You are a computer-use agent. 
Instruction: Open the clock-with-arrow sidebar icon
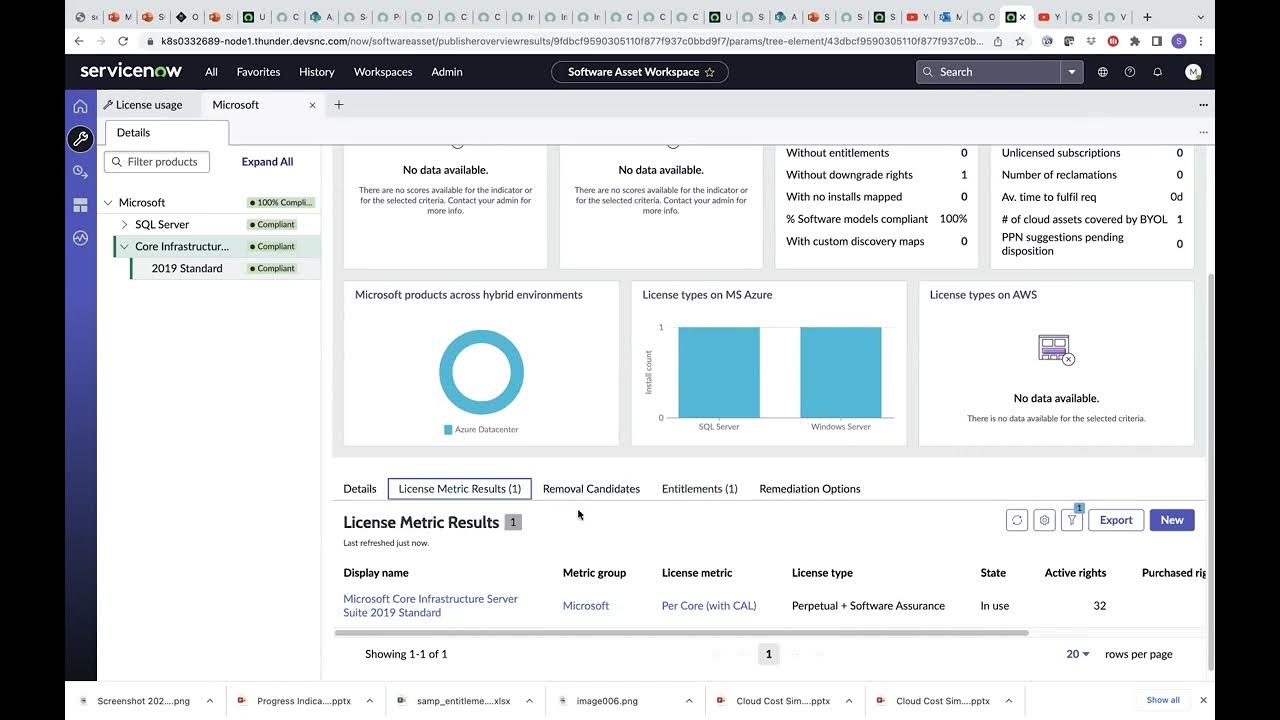81,172
